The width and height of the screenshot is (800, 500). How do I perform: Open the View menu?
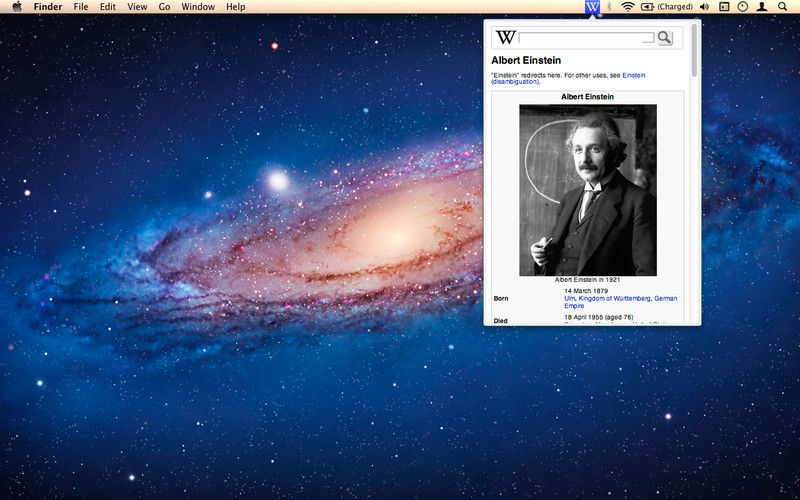pos(137,7)
